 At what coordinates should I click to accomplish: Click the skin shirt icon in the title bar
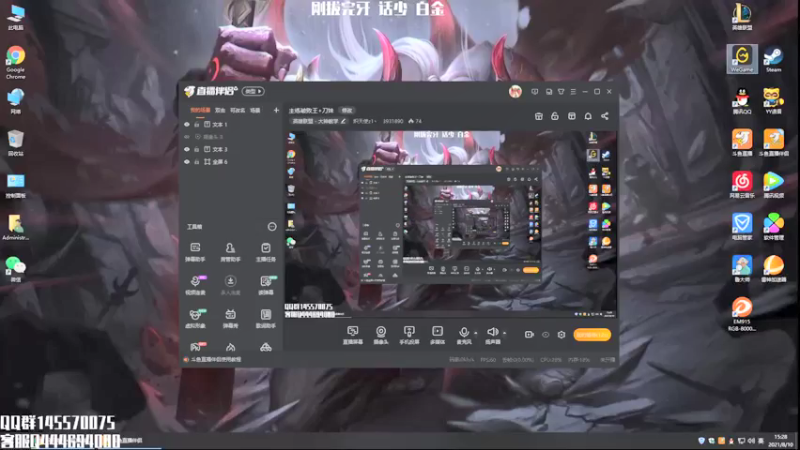tap(561, 92)
